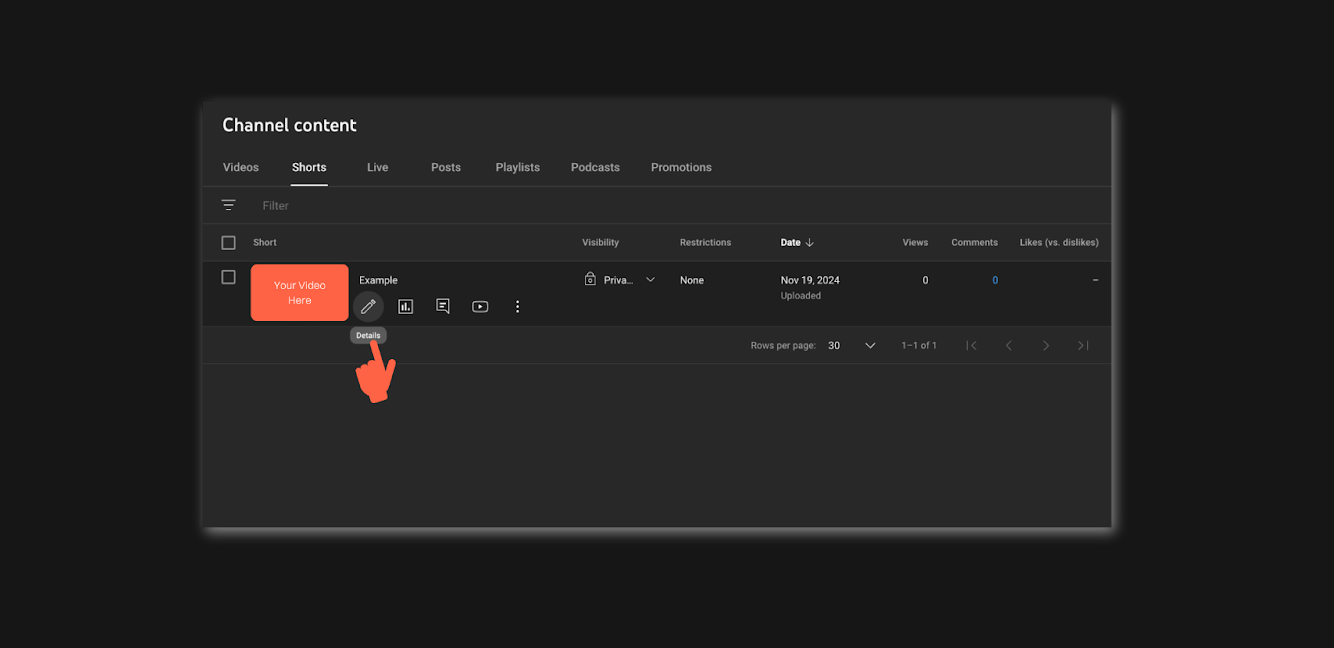Switch to the Videos tab

pos(240,167)
